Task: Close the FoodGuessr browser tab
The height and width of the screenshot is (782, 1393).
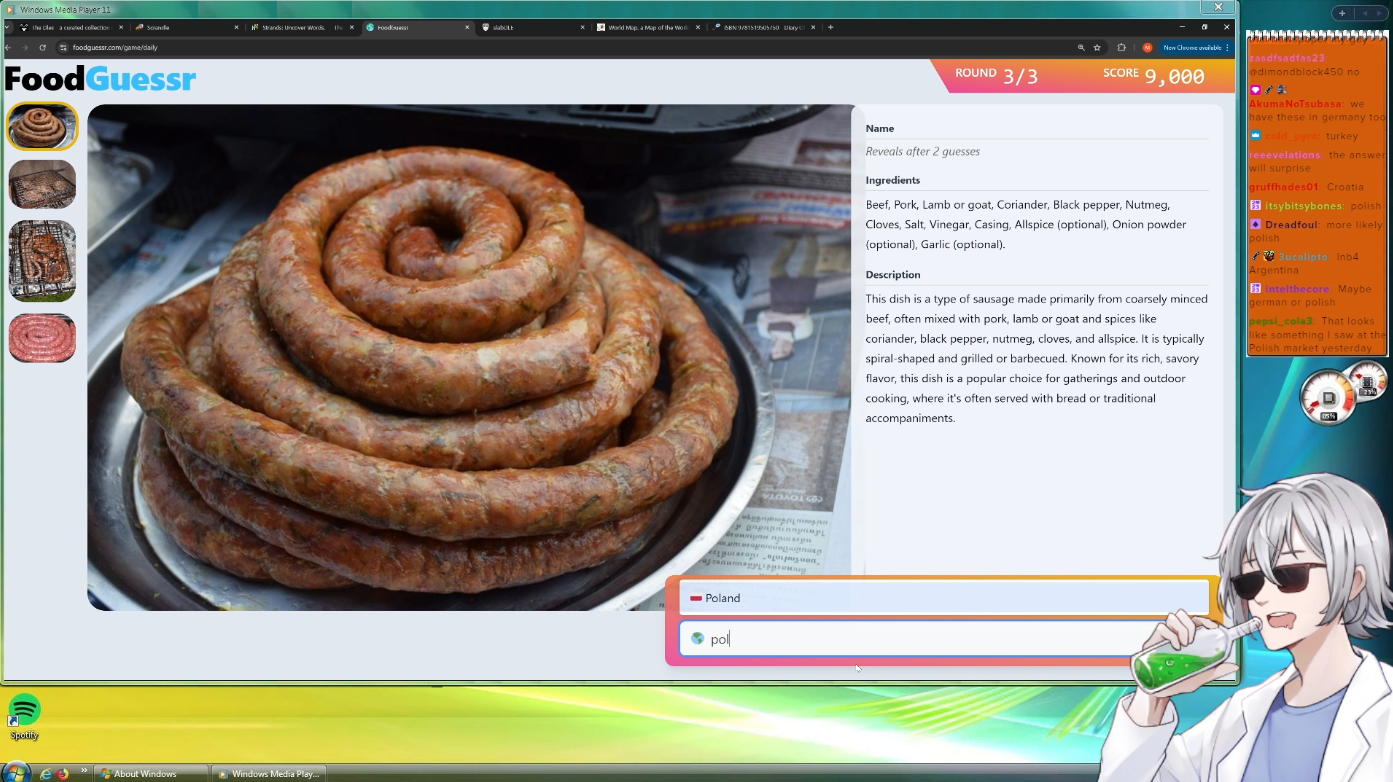Action: 467,27
